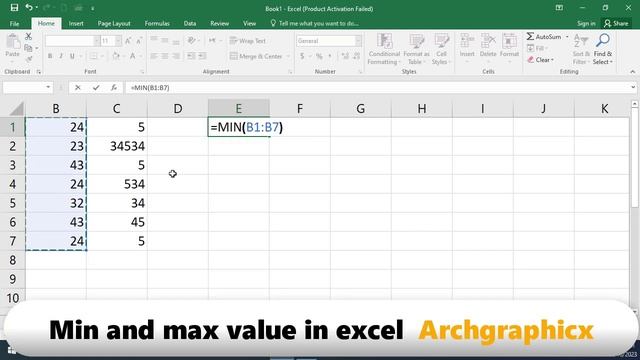Click the Tell me what you want box
The image size is (640, 360).
[315, 23]
